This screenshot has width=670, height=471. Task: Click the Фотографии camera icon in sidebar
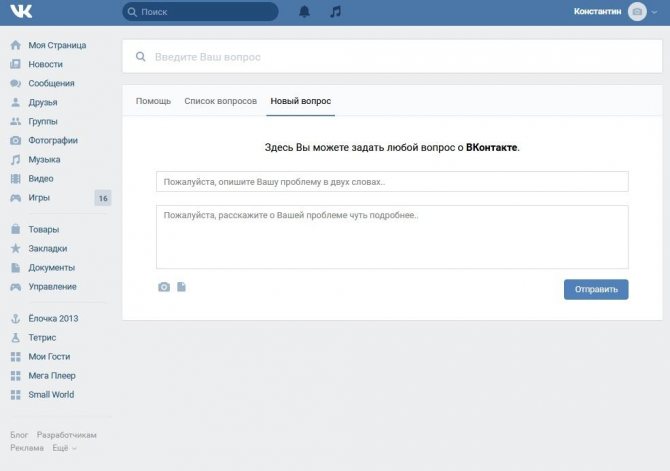(15, 140)
